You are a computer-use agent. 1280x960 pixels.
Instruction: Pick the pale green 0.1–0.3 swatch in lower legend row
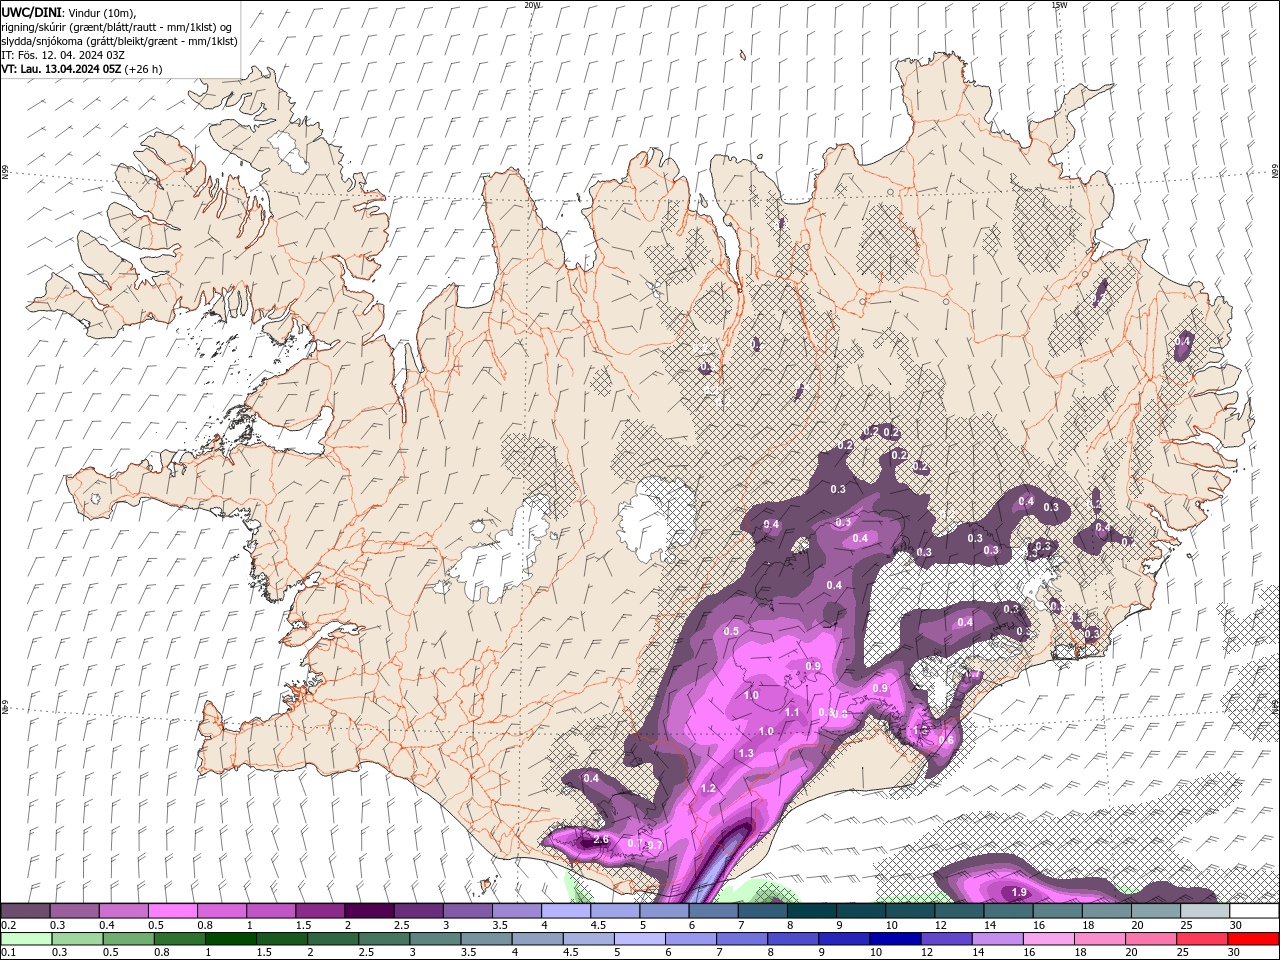tap(26, 939)
